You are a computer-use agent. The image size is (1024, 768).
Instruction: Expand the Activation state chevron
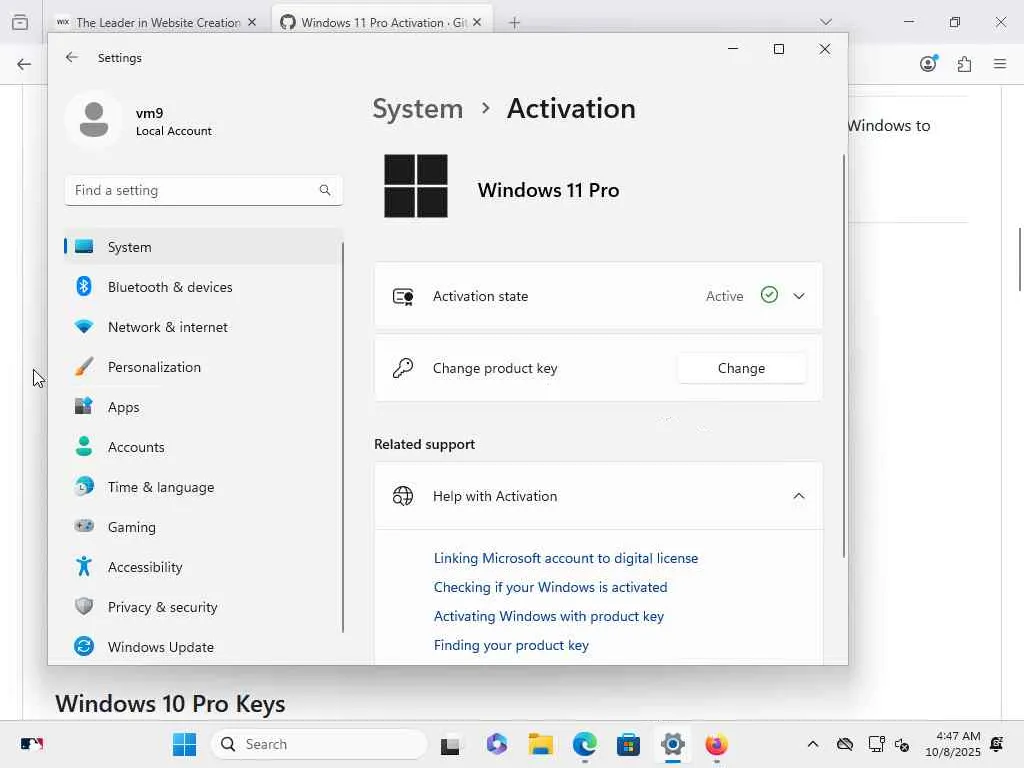pos(799,296)
